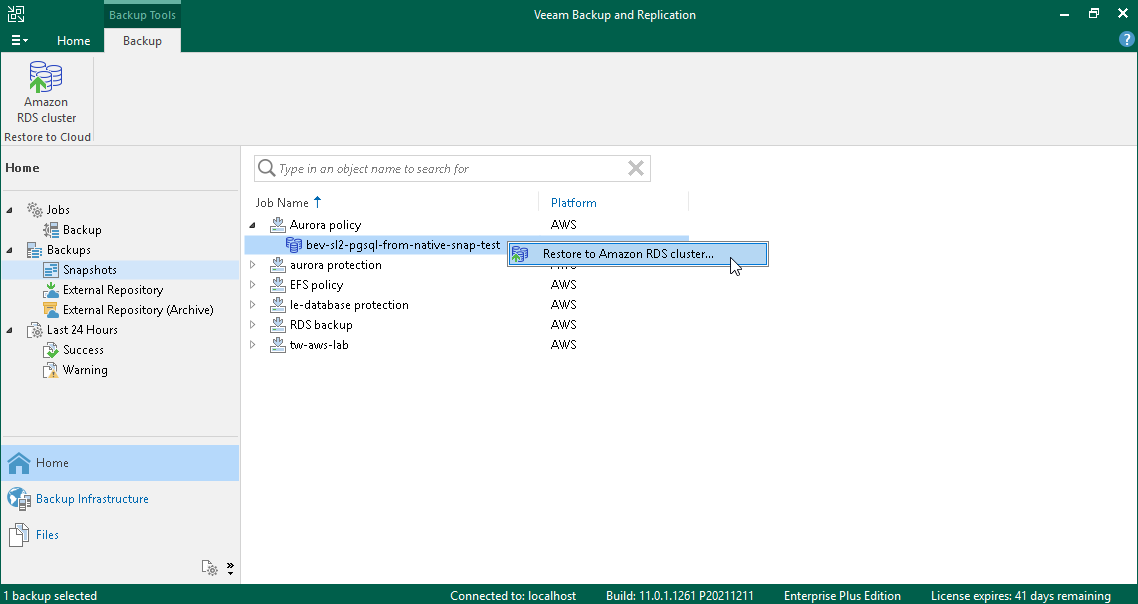Select the tw-aws-lab job icon
This screenshot has height=604, width=1138.
click(277, 345)
